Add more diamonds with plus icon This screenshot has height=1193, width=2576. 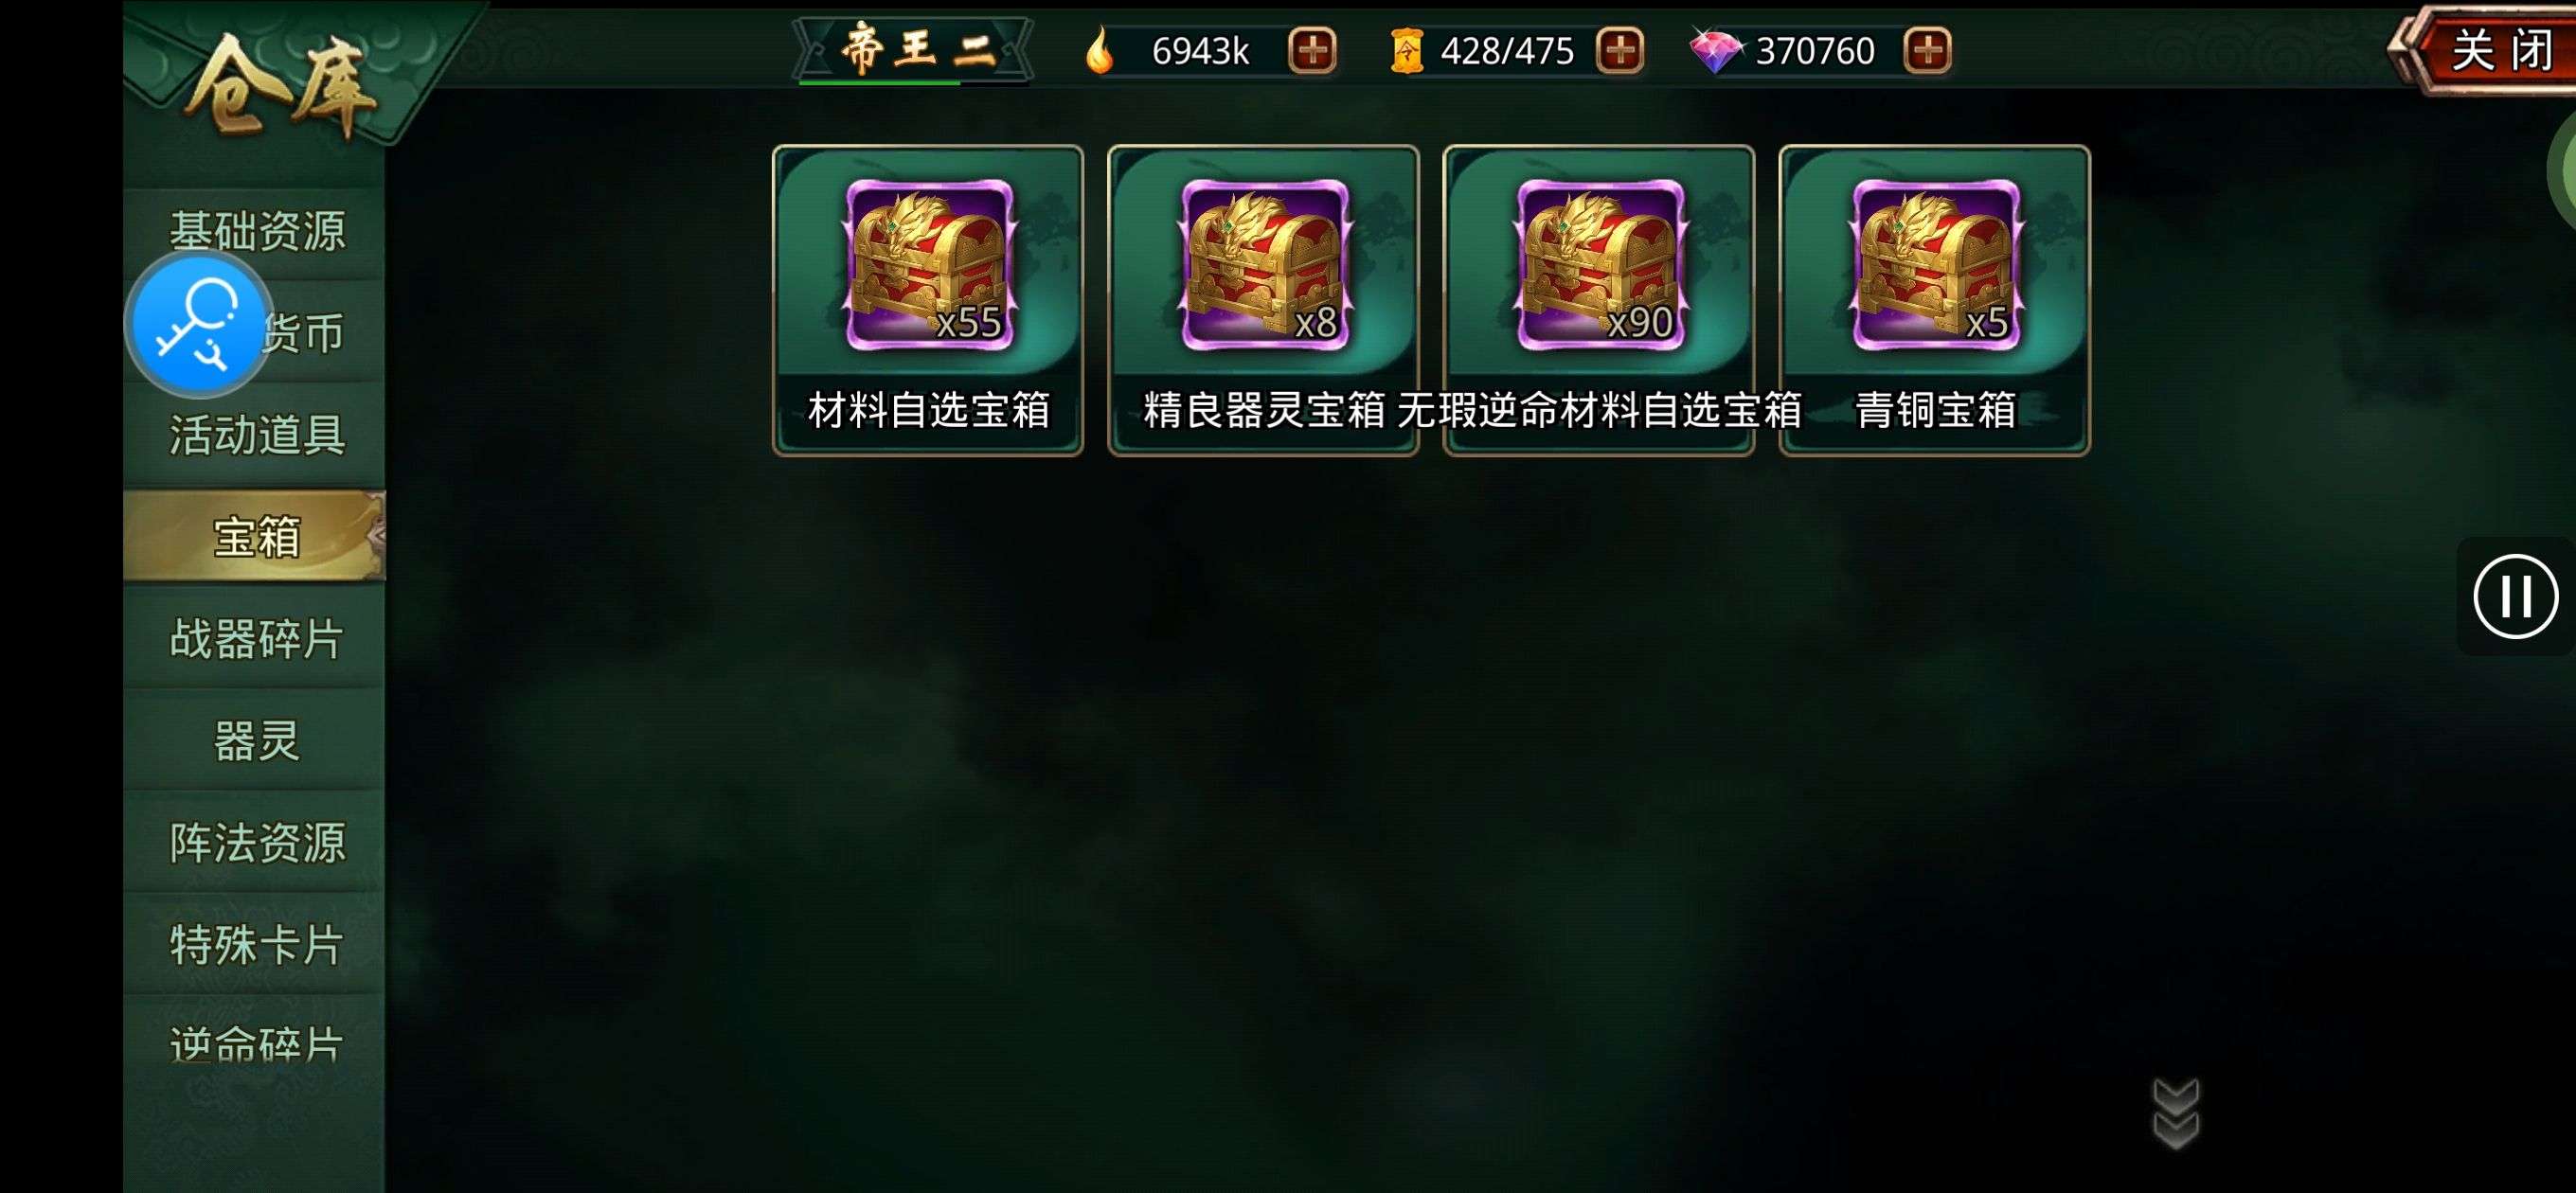point(1926,50)
